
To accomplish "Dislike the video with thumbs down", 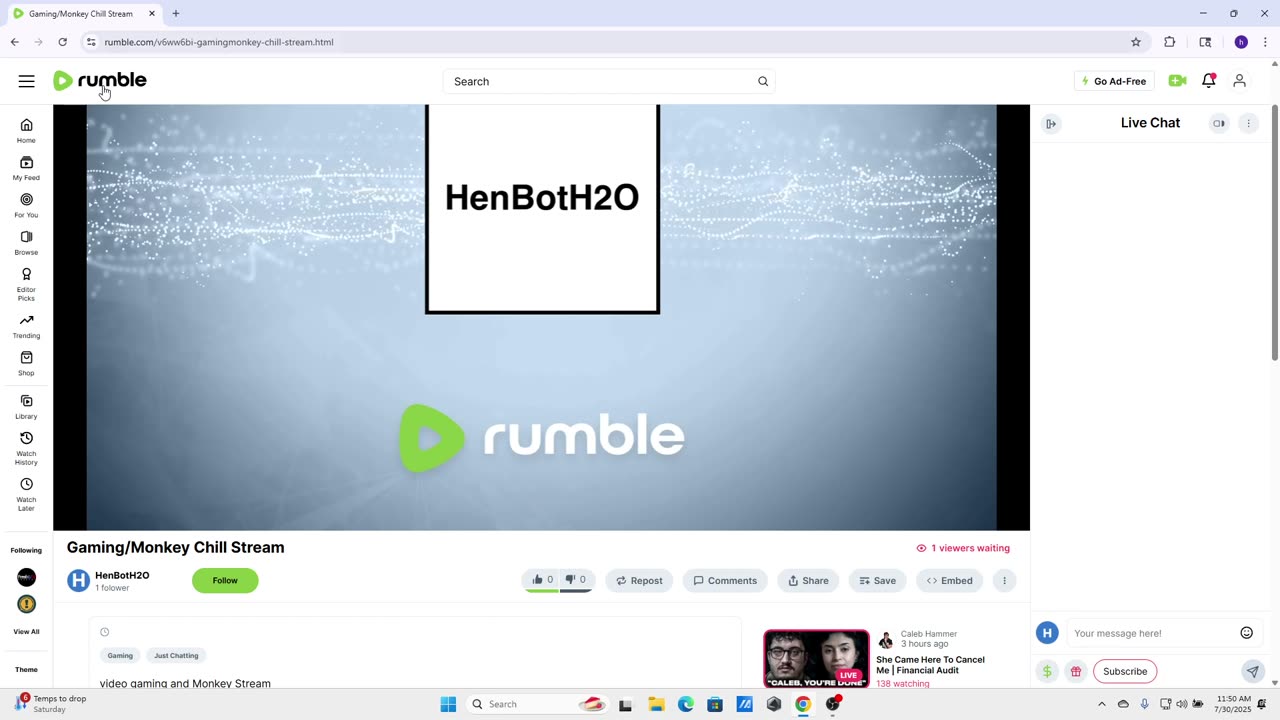I will (x=576, y=580).
